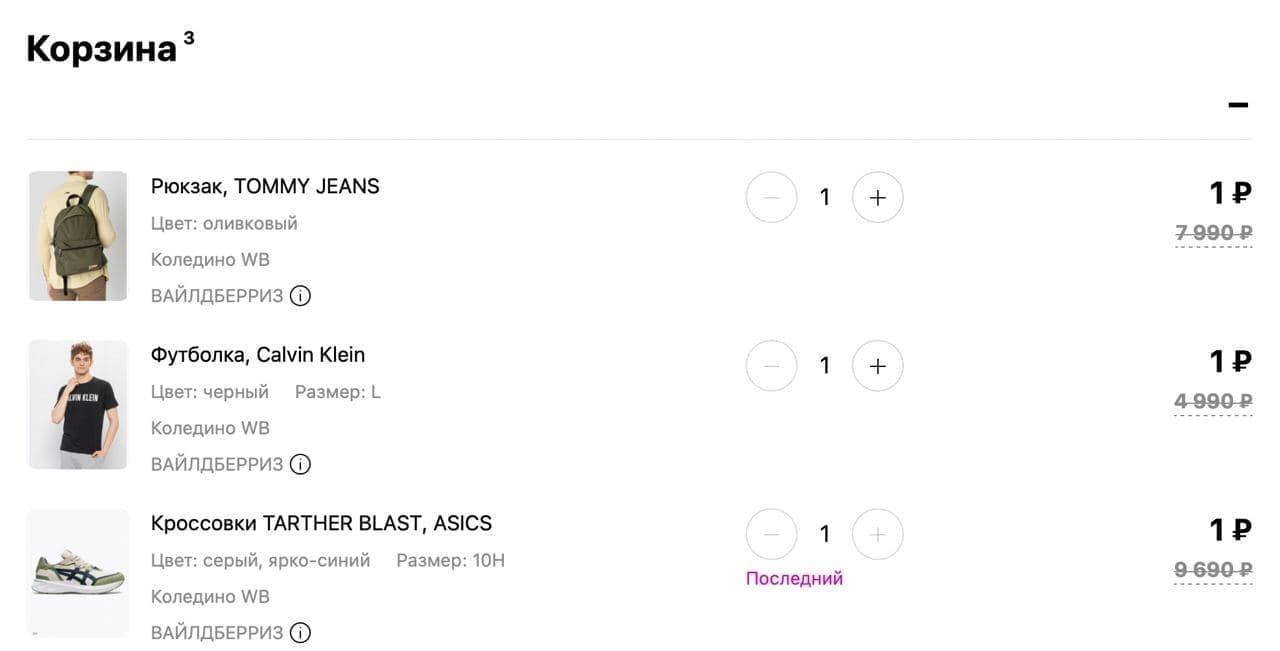Decrease quantity of ASICS sneakers

point(771,534)
